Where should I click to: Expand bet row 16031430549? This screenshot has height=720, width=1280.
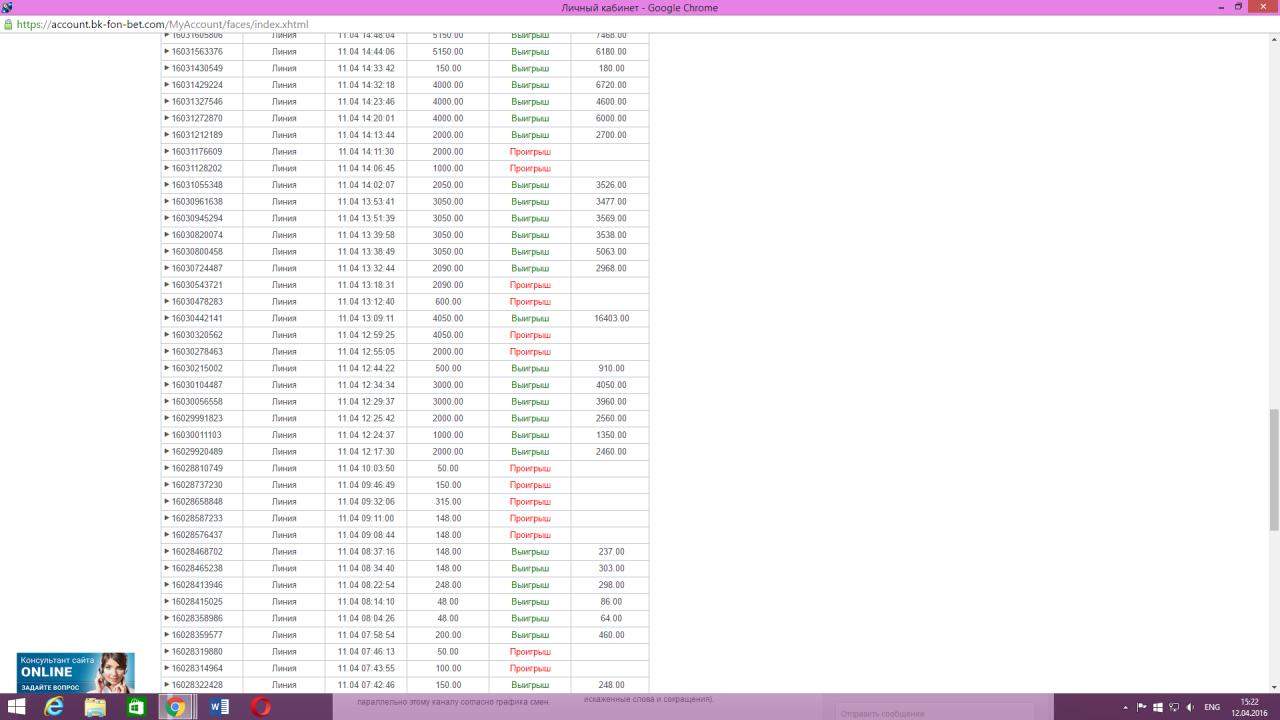pyautogui.click(x=167, y=68)
